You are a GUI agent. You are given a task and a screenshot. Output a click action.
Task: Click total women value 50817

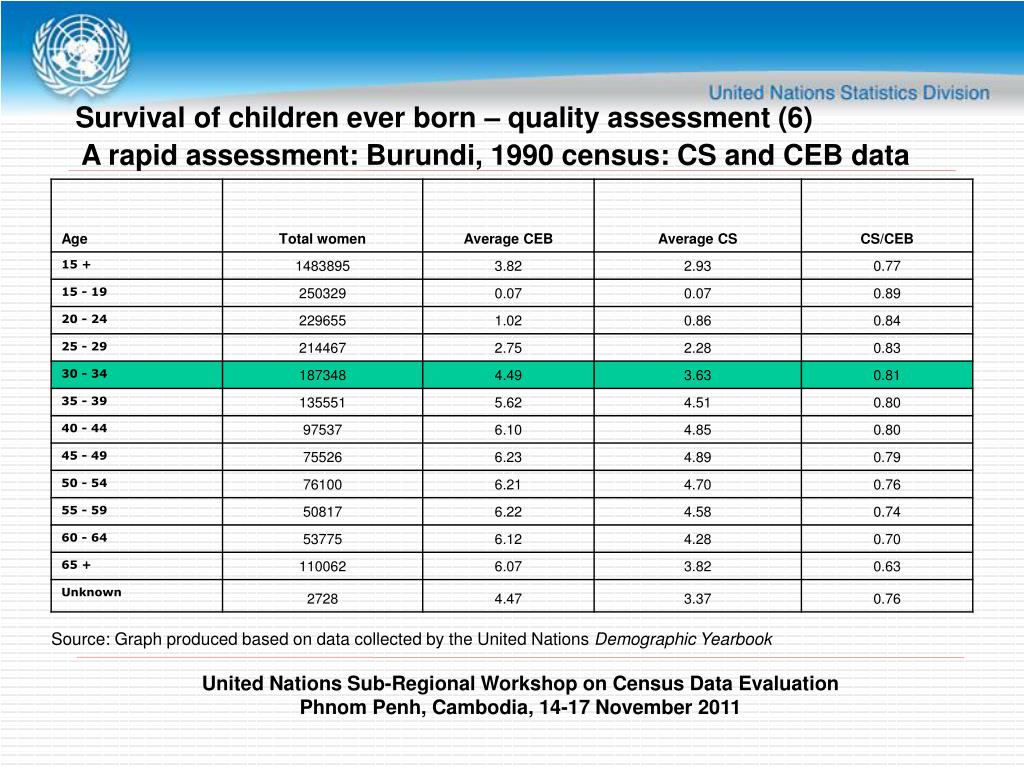point(323,513)
